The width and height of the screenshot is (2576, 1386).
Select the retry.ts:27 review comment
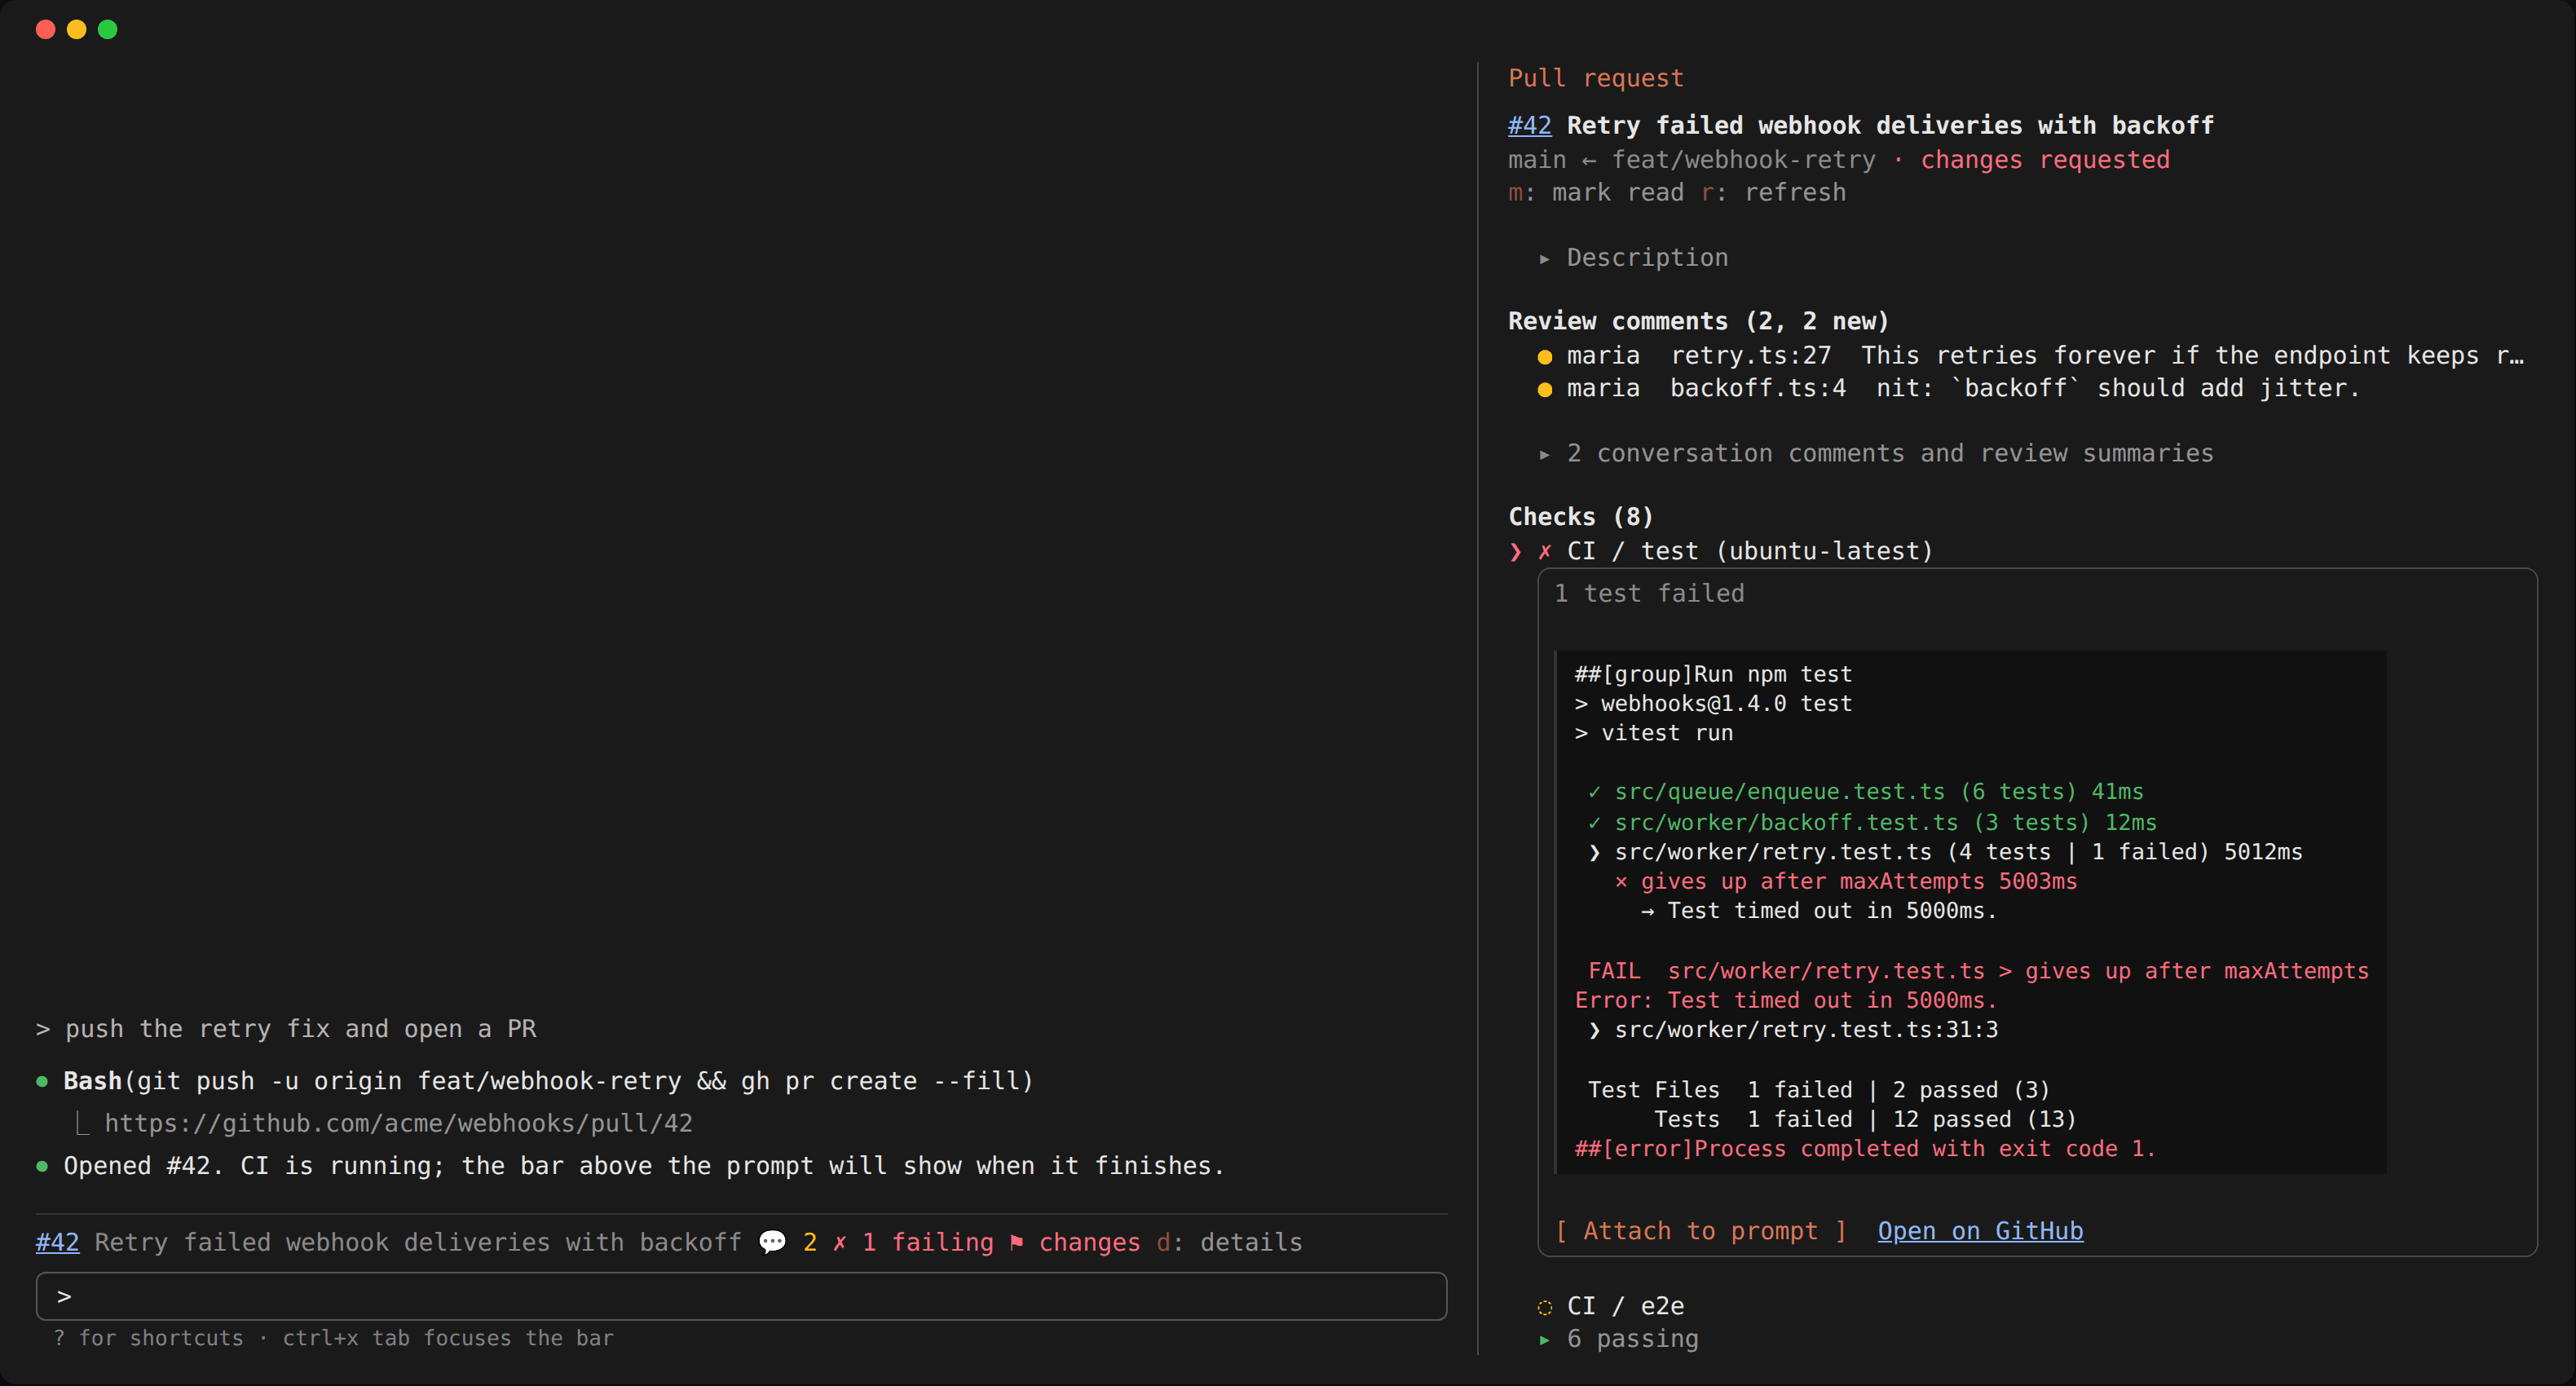coord(2030,356)
